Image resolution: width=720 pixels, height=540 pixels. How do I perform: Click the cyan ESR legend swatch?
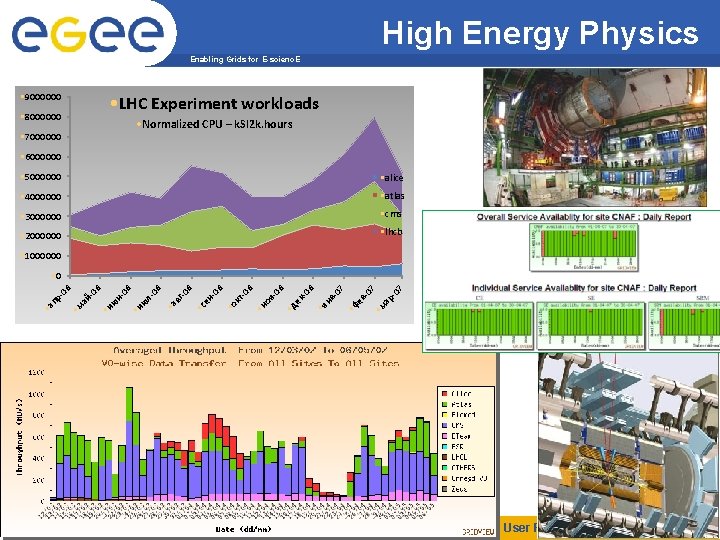coord(444,446)
